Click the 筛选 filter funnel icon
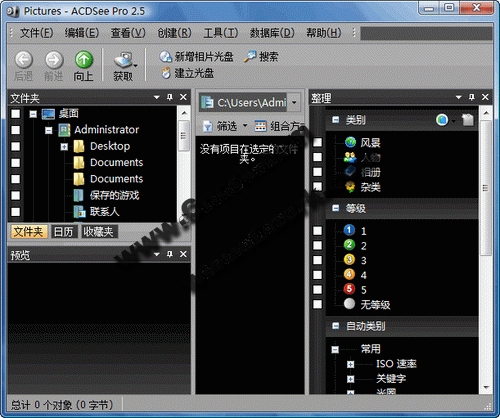The height and width of the screenshot is (418, 500). click(x=208, y=126)
